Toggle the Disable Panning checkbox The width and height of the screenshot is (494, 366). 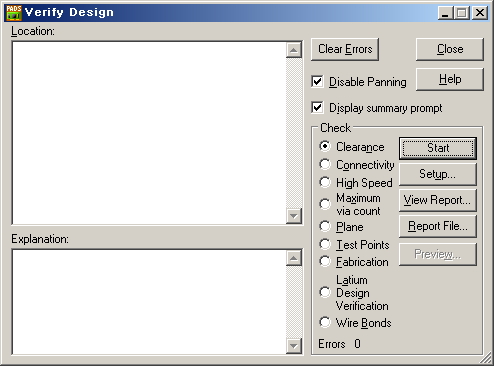(x=317, y=82)
